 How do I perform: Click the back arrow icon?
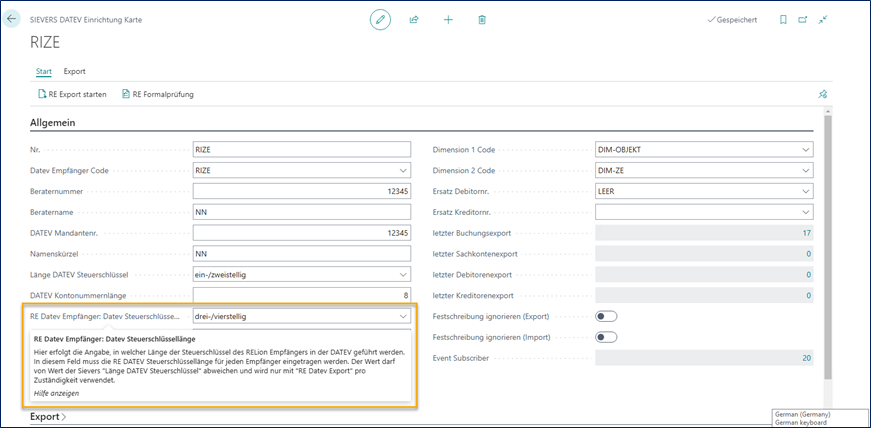pos(13,19)
